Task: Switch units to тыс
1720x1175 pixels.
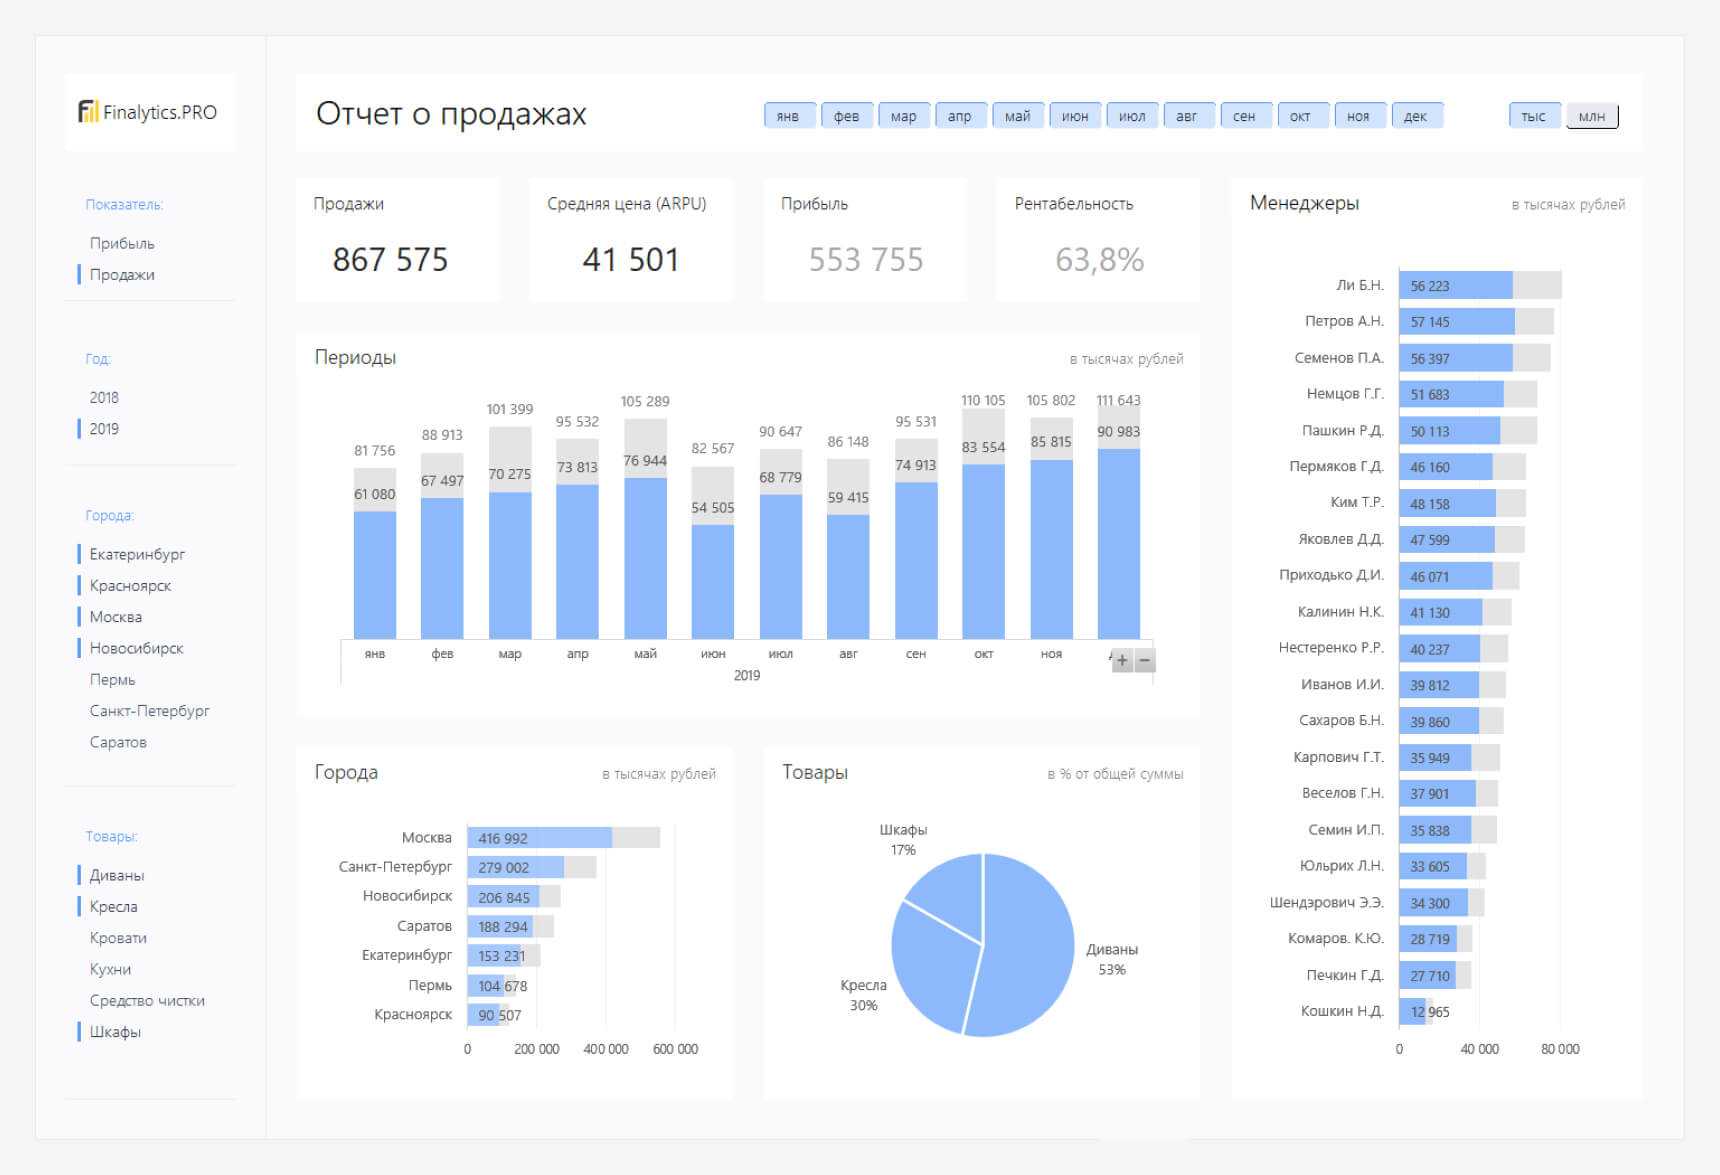Action: pyautogui.click(x=1534, y=116)
